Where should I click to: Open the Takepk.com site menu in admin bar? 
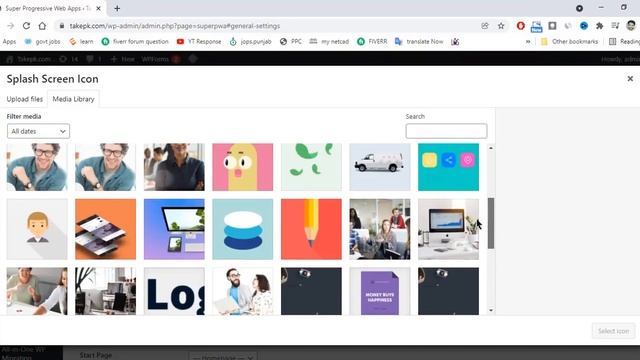tap(29, 59)
